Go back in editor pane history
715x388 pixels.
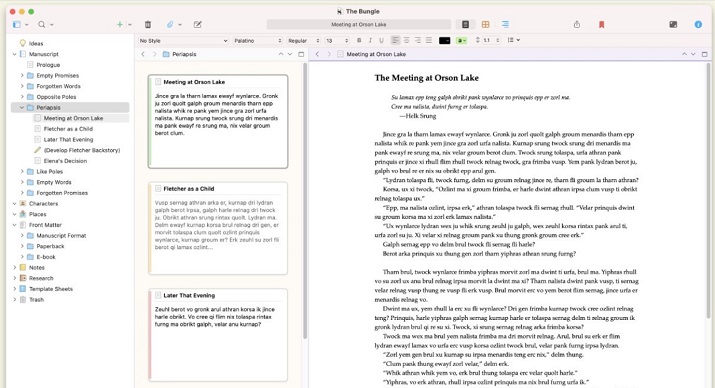[x=317, y=54]
